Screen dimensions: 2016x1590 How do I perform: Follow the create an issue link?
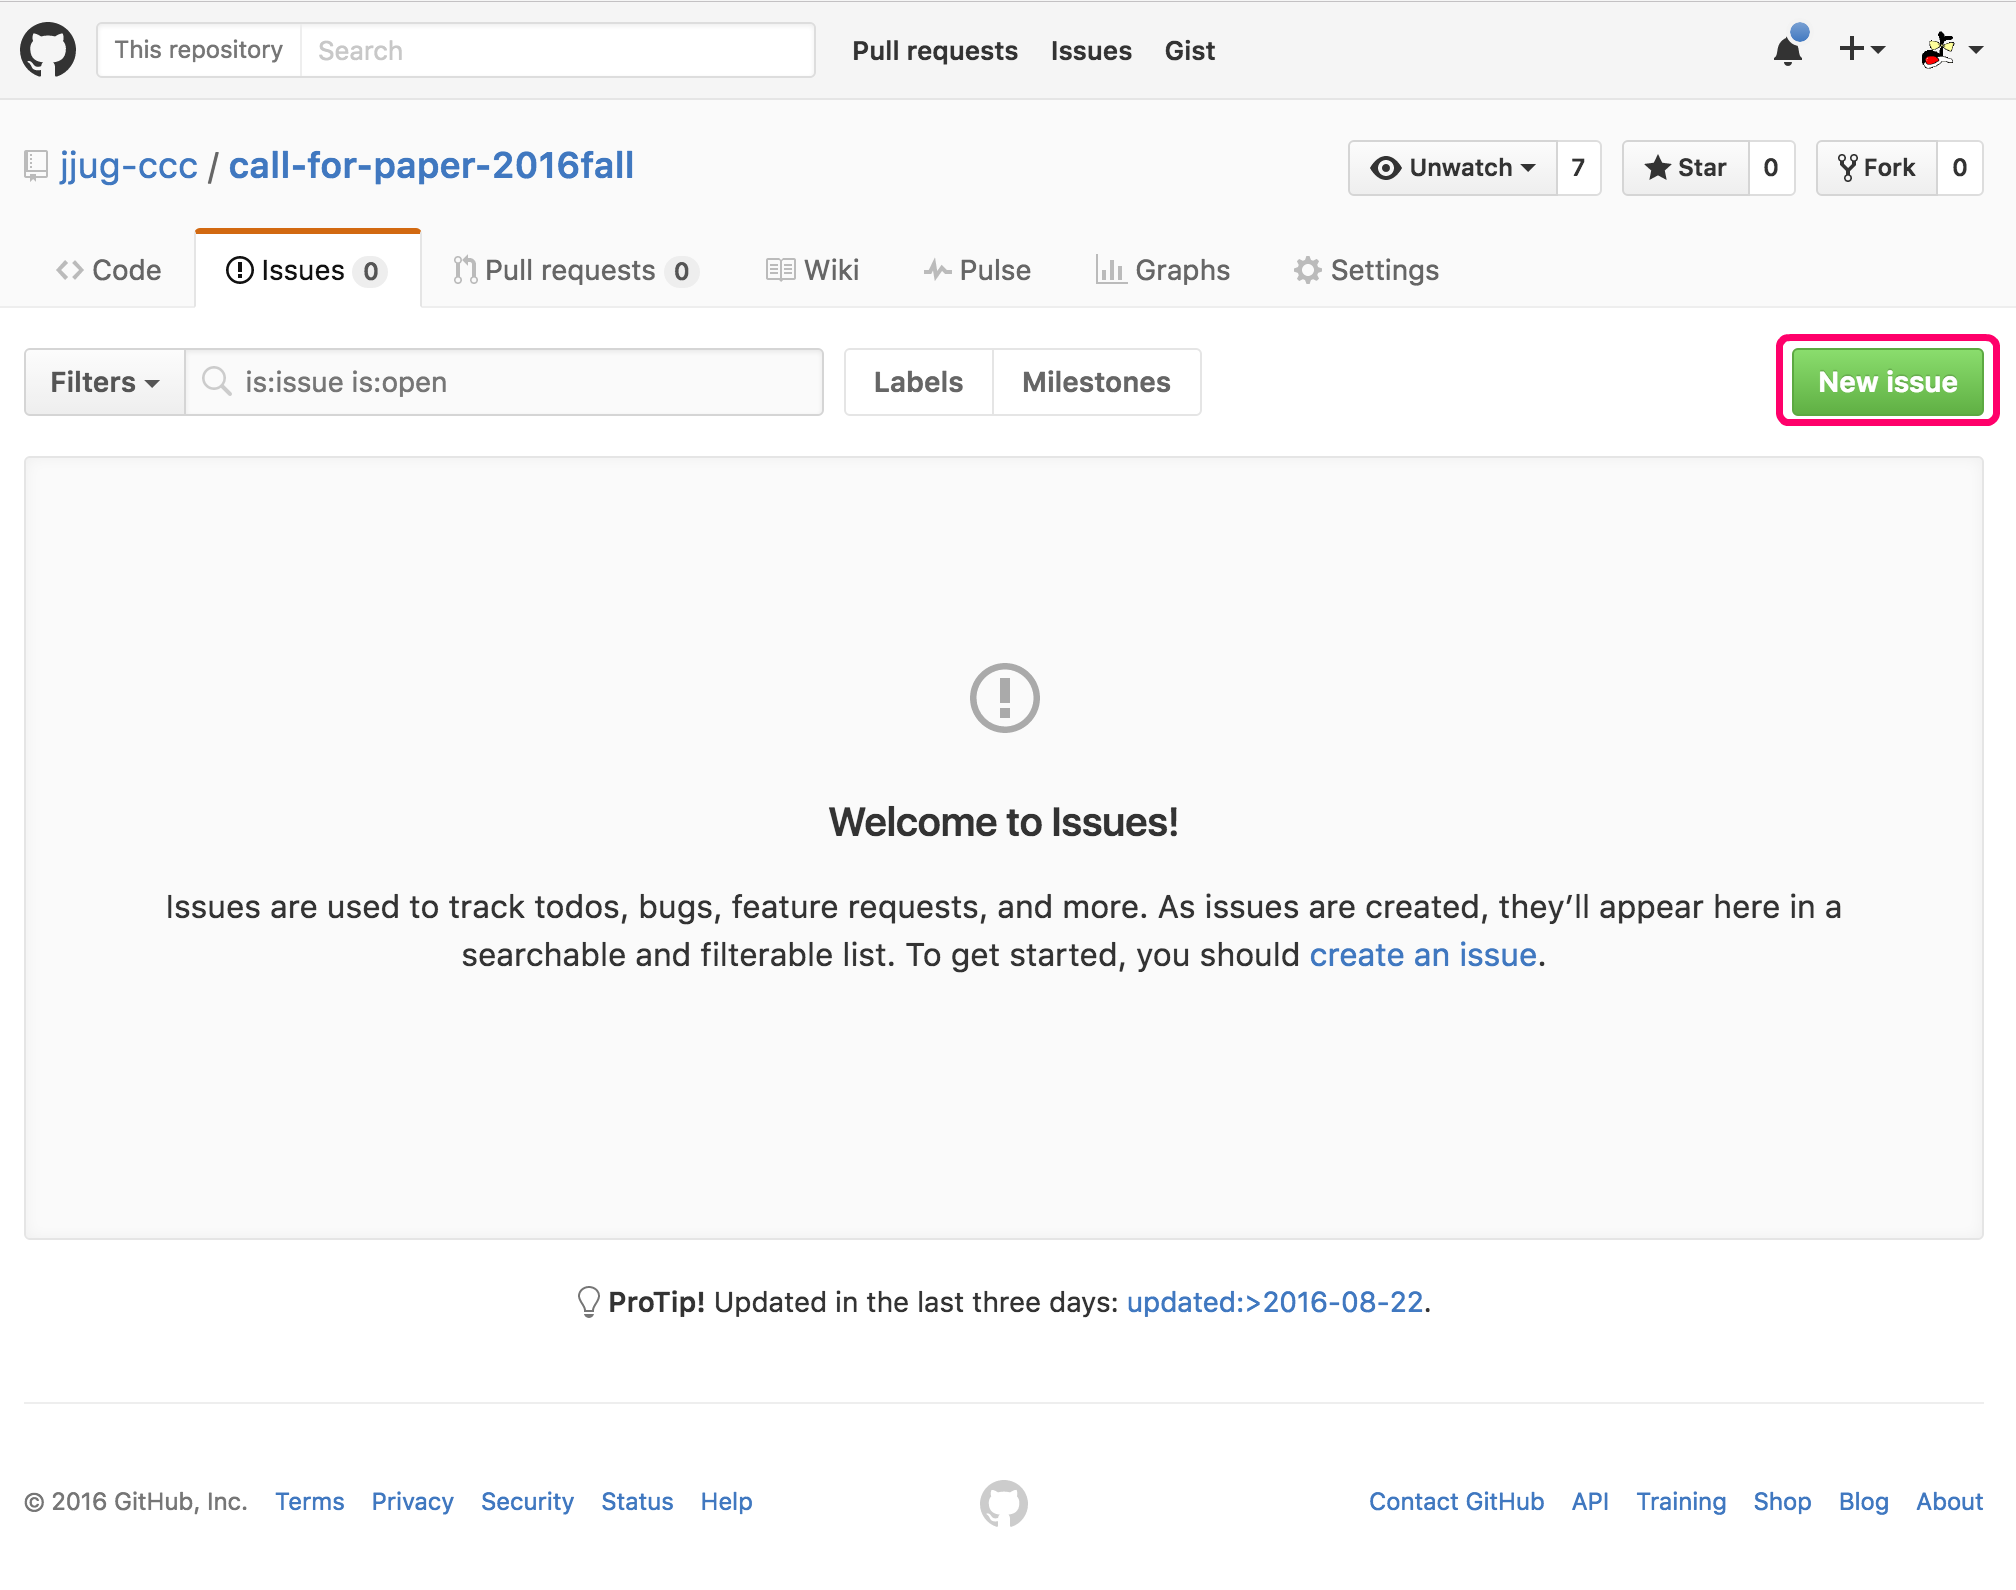[1423, 955]
